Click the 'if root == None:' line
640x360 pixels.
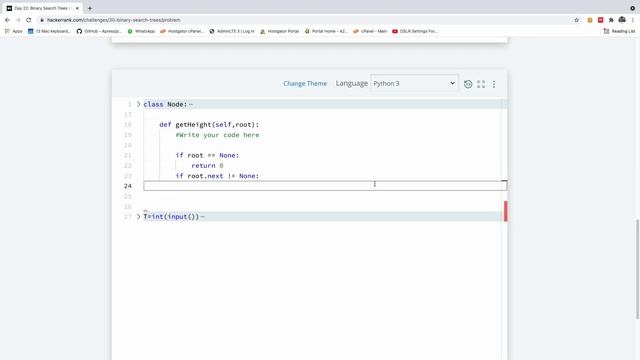coord(207,156)
